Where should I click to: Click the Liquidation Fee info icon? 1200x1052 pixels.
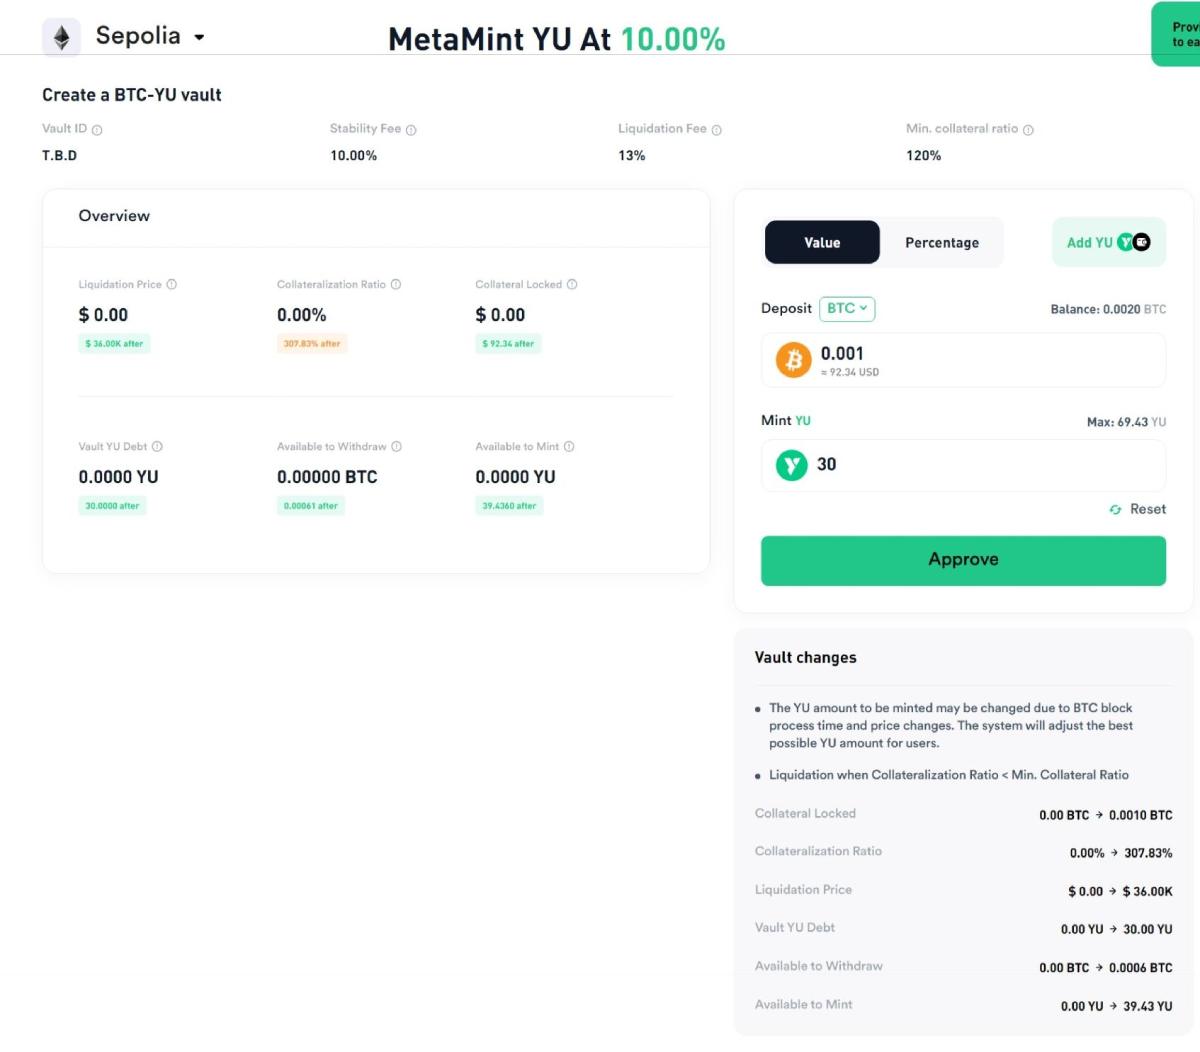pyautogui.click(x=716, y=130)
